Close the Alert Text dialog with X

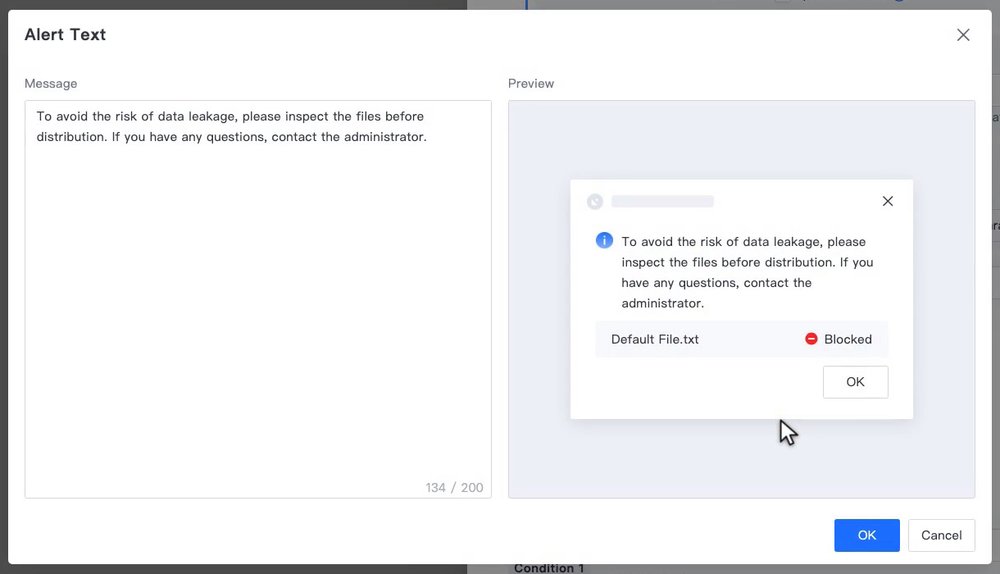[963, 35]
